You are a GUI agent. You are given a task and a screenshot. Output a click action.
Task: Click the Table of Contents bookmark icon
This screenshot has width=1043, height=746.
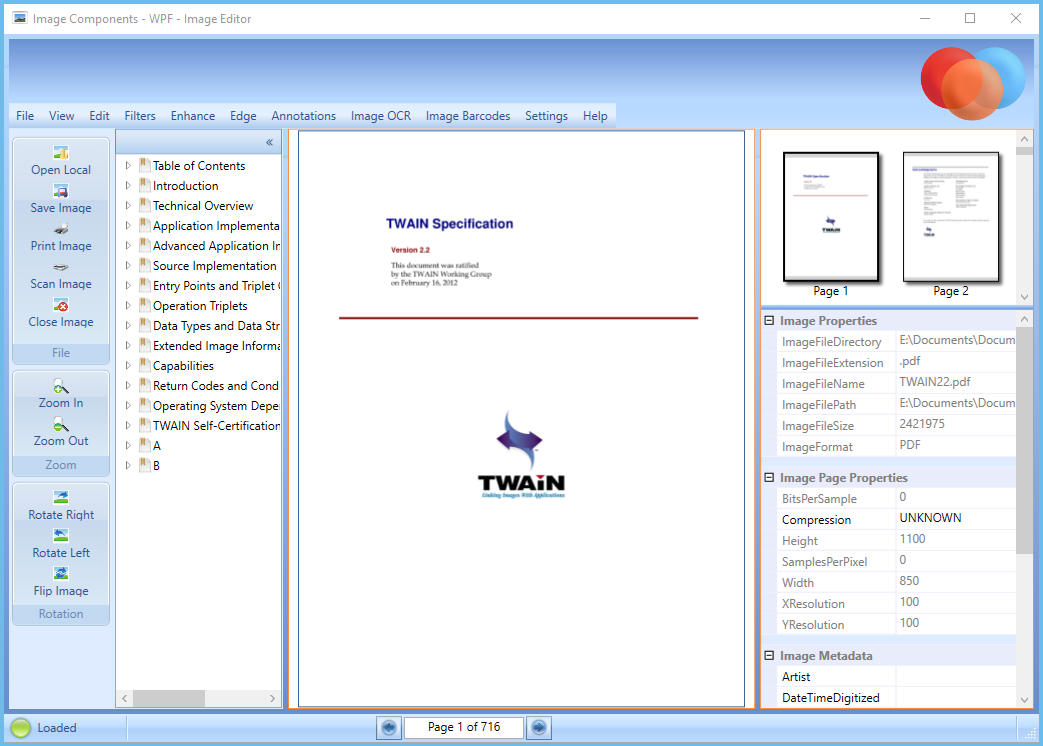[x=144, y=165]
